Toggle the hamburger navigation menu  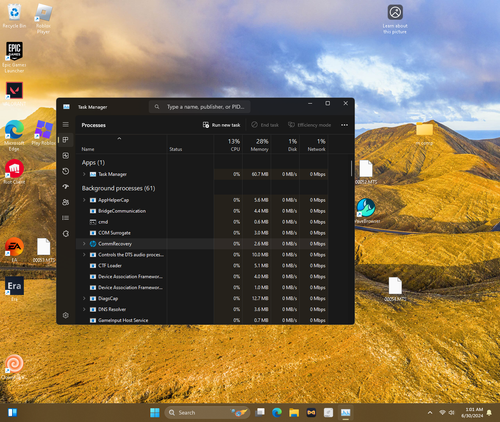coord(66,124)
